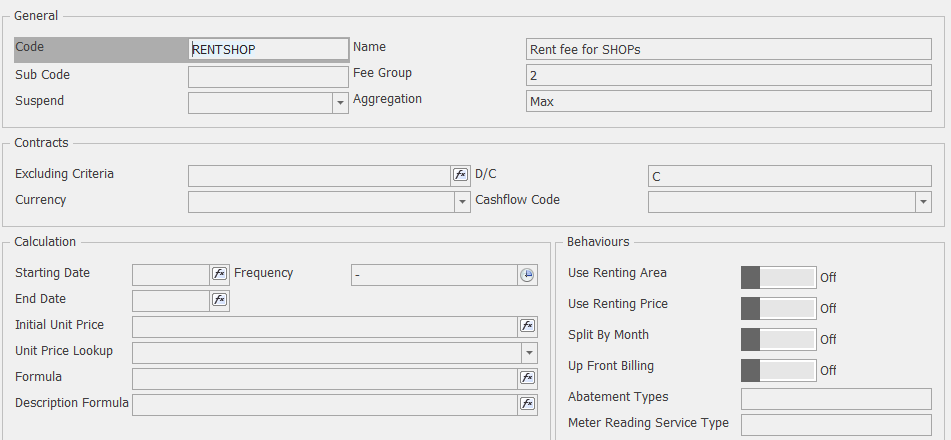Open formula editor for Description Formula
This screenshot has height=440, width=951.
[527, 405]
